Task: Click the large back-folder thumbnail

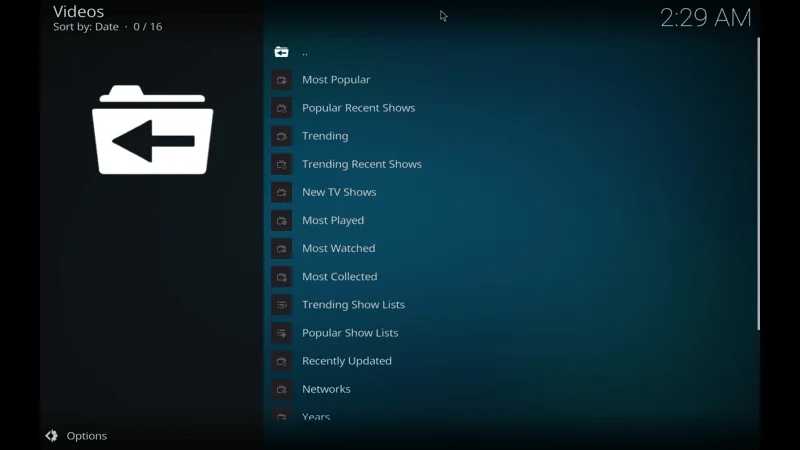Action: pyautogui.click(x=153, y=130)
